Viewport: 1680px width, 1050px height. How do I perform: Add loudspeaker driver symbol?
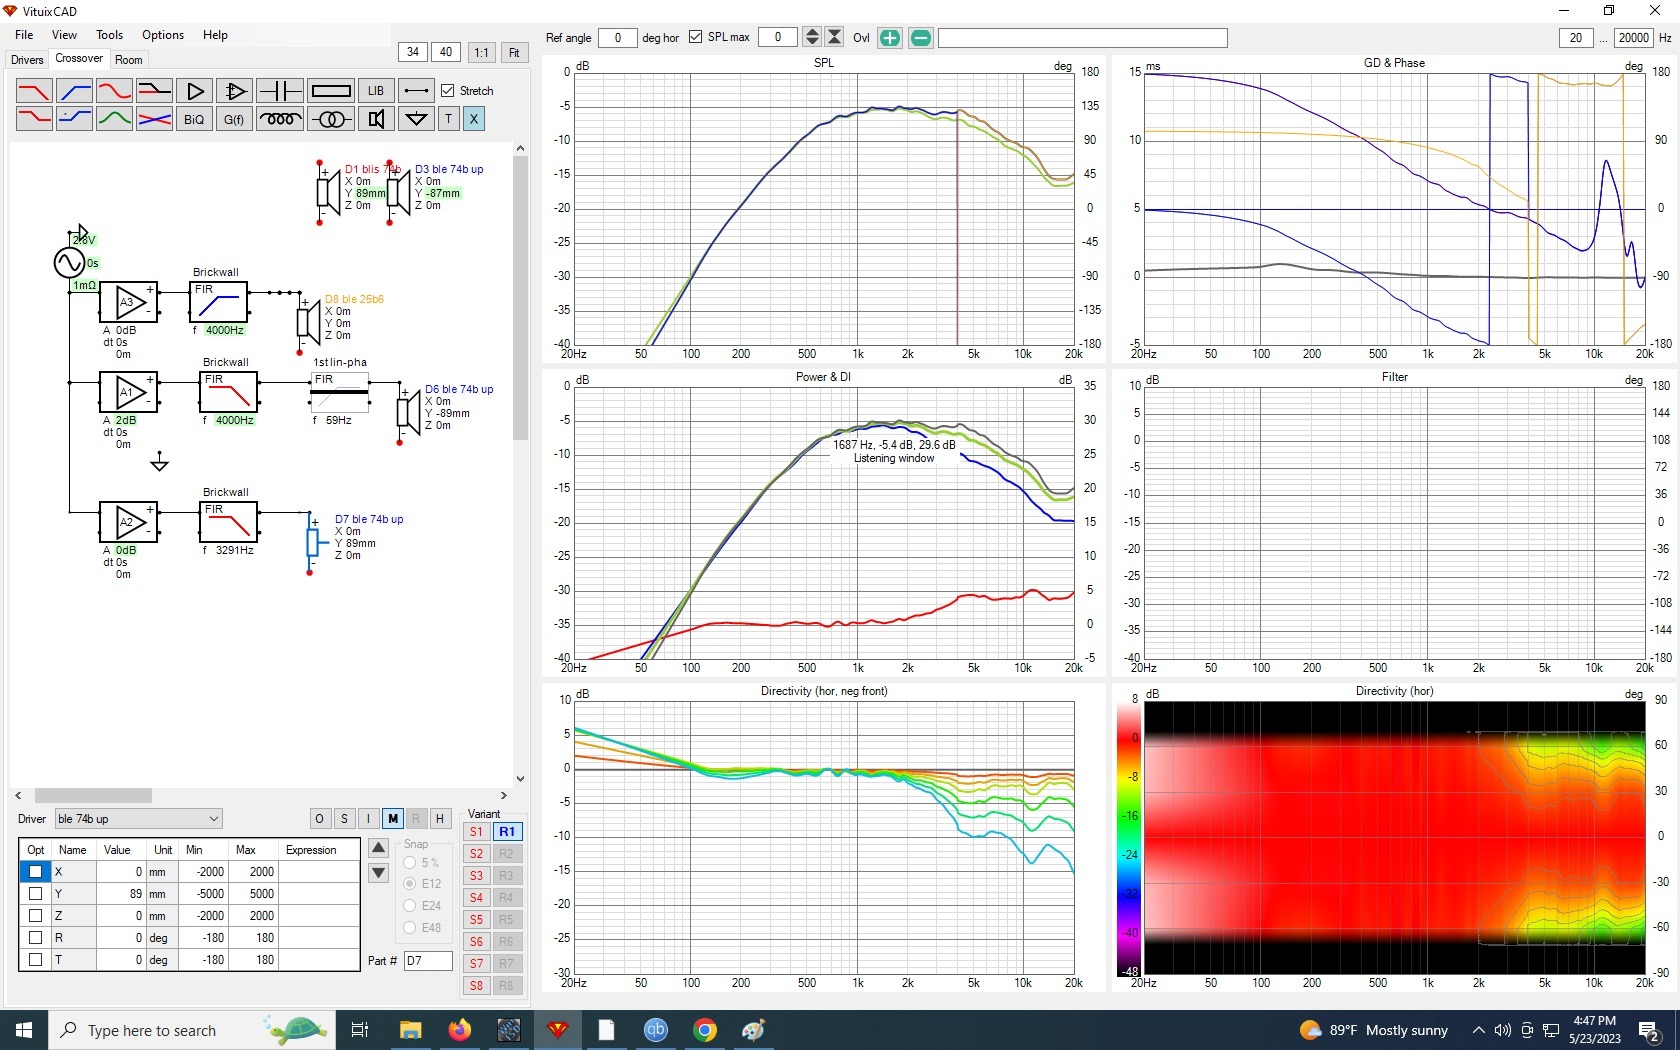pos(376,119)
